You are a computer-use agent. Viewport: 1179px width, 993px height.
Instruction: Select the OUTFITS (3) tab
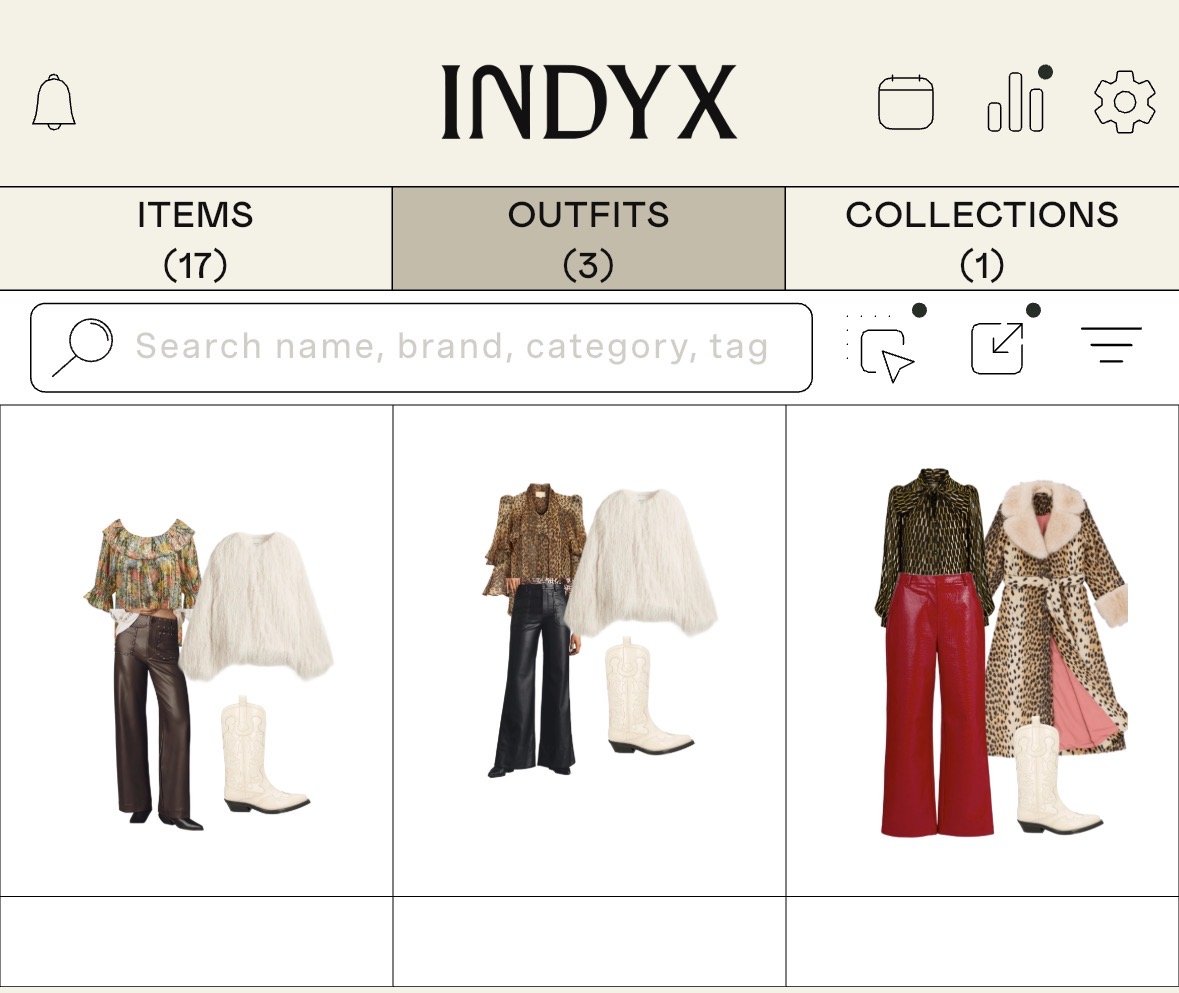pos(589,238)
